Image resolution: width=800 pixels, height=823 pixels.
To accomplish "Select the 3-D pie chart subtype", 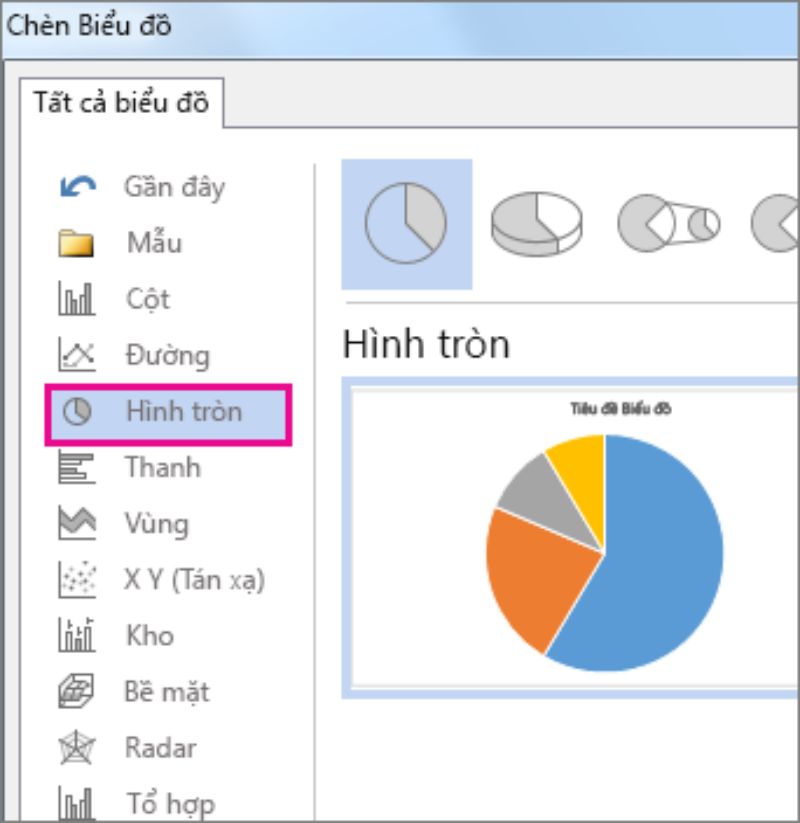I will (x=536, y=224).
